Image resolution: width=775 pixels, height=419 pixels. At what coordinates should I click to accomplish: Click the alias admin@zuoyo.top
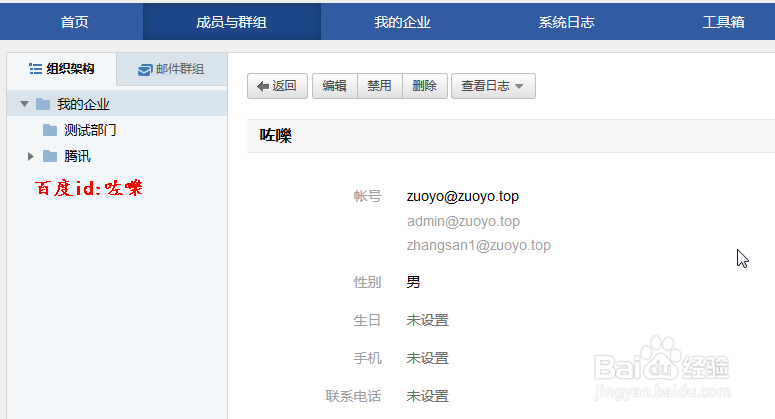point(463,221)
